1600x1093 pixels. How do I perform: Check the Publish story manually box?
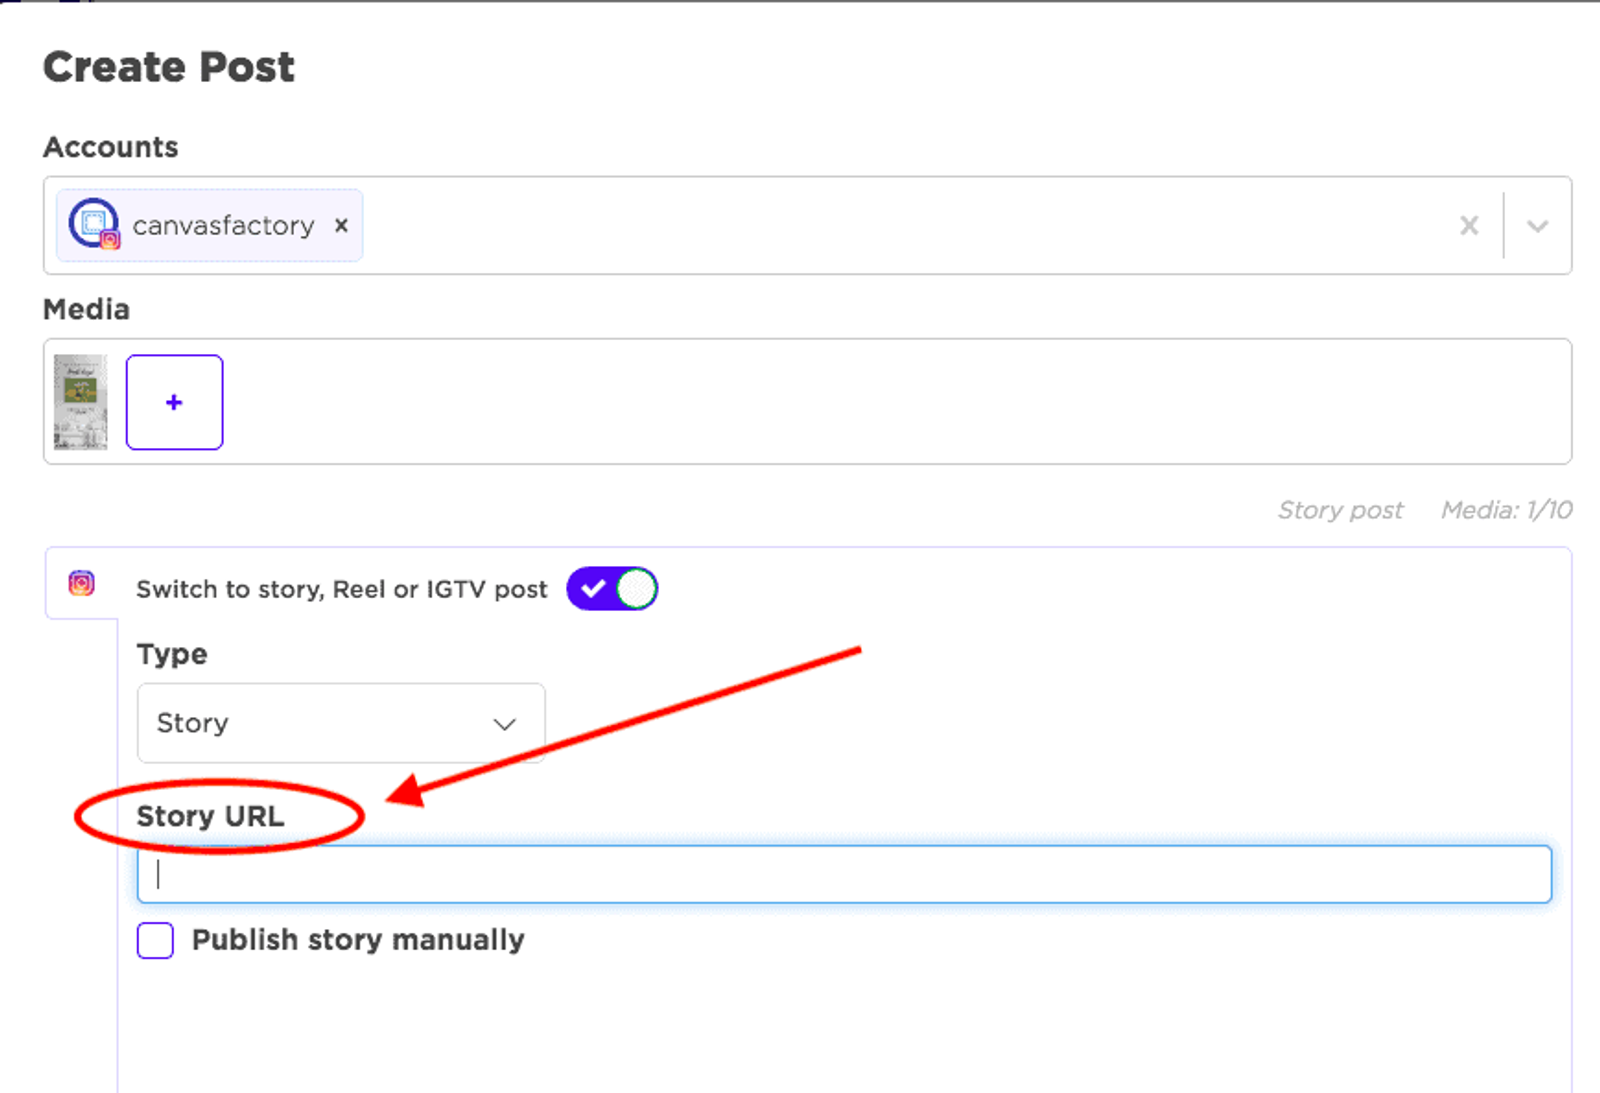pos(155,940)
